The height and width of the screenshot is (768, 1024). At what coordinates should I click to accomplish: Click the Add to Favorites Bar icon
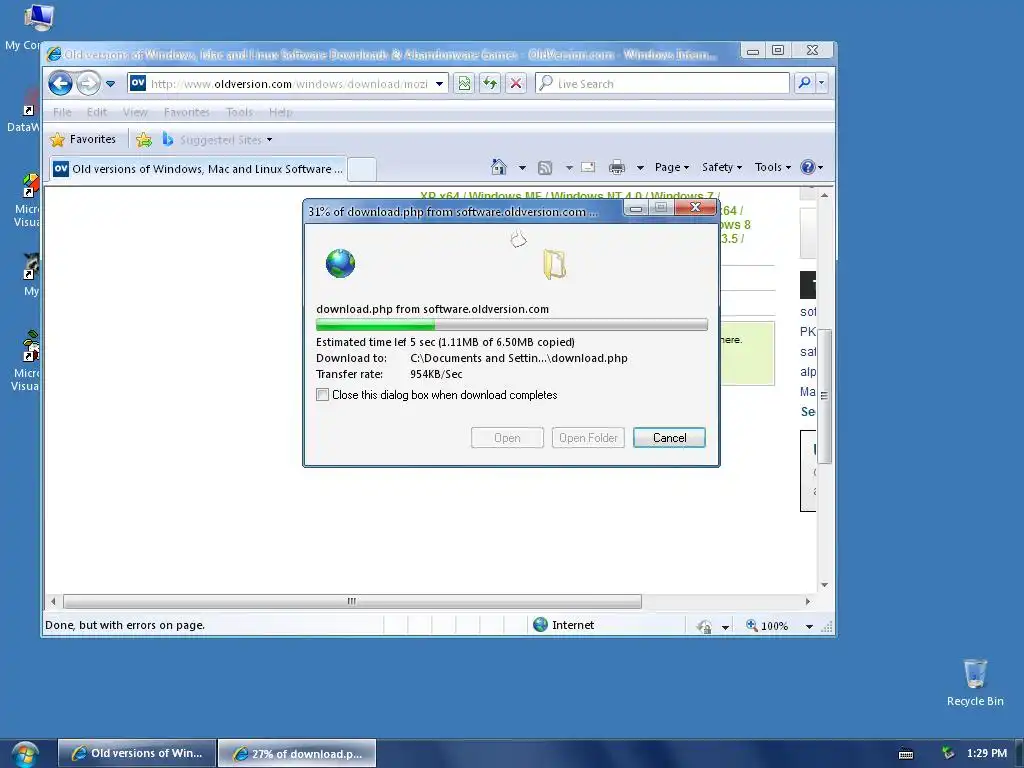(144, 139)
